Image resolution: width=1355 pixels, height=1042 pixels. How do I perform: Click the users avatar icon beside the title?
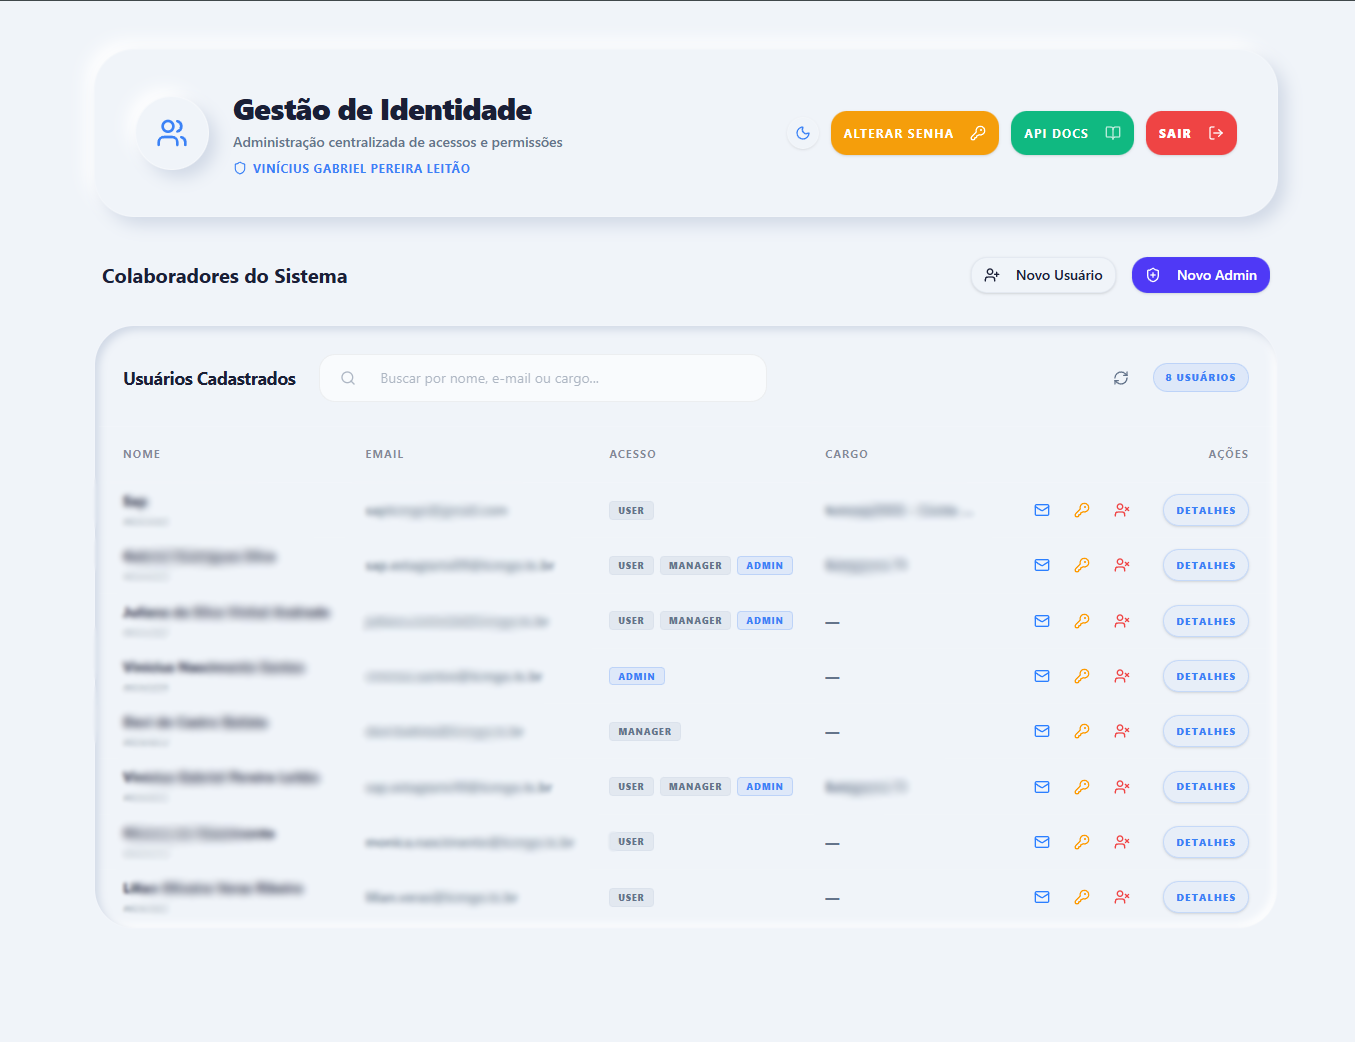pos(172,133)
